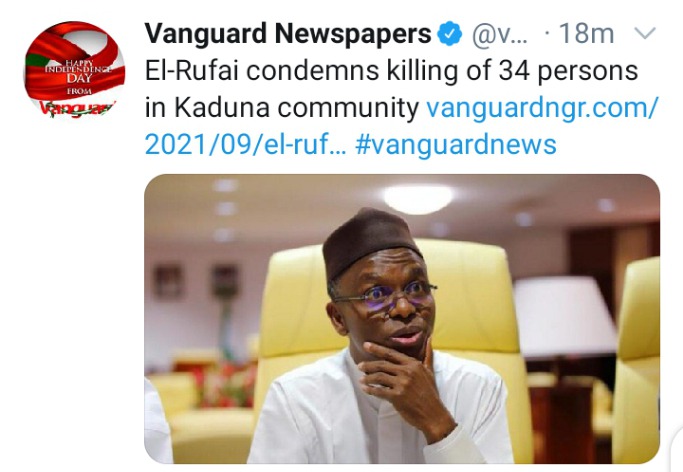Select the 'in Kaduna community' tweet text
The height and width of the screenshot is (472, 683).
281,108
